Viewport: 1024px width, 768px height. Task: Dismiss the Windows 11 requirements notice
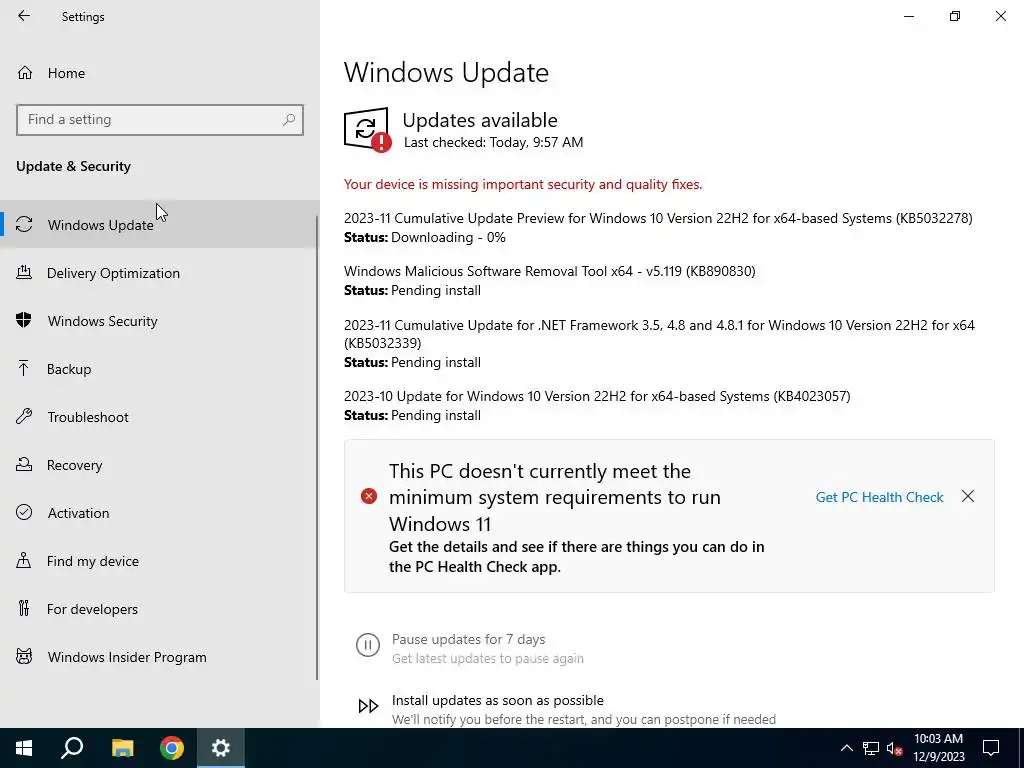coord(968,496)
